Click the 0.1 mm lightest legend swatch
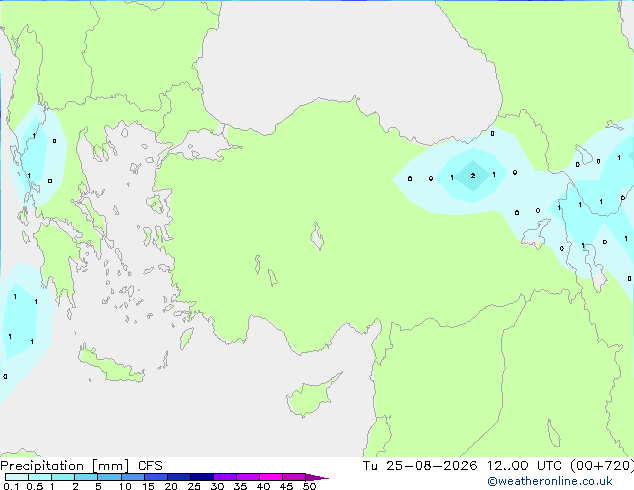This screenshot has width=634, height=490. (x=17, y=477)
